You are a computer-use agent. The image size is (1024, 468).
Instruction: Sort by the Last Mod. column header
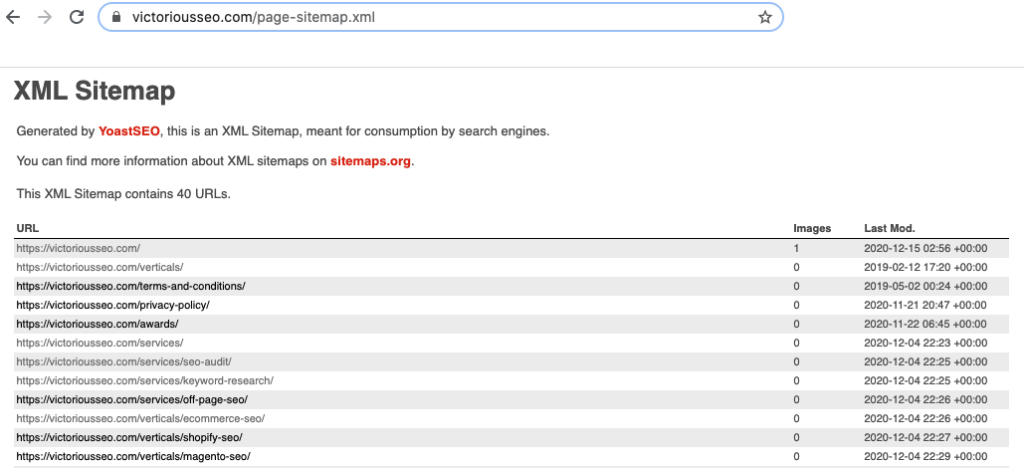(x=889, y=228)
